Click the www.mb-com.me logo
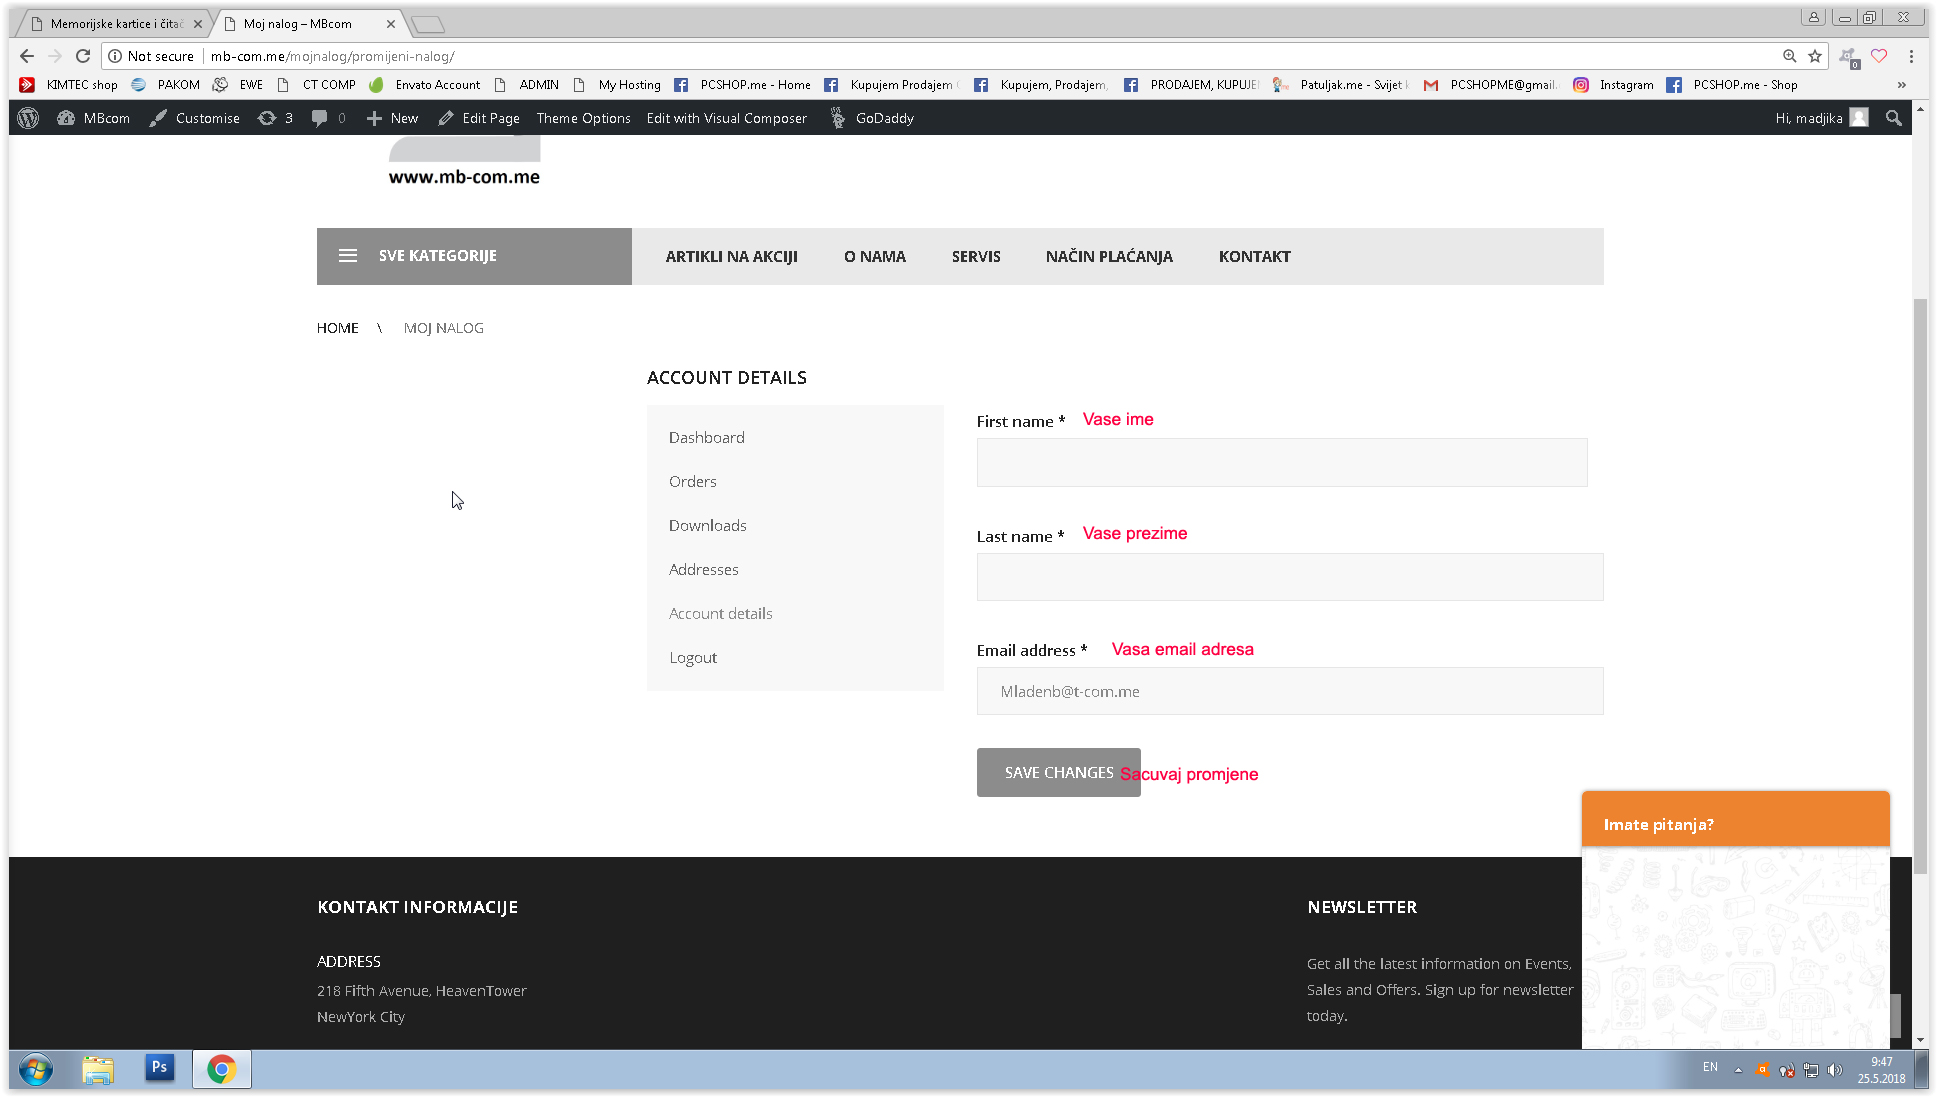Viewport: 1937px width, 1097px height. point(464,162)
